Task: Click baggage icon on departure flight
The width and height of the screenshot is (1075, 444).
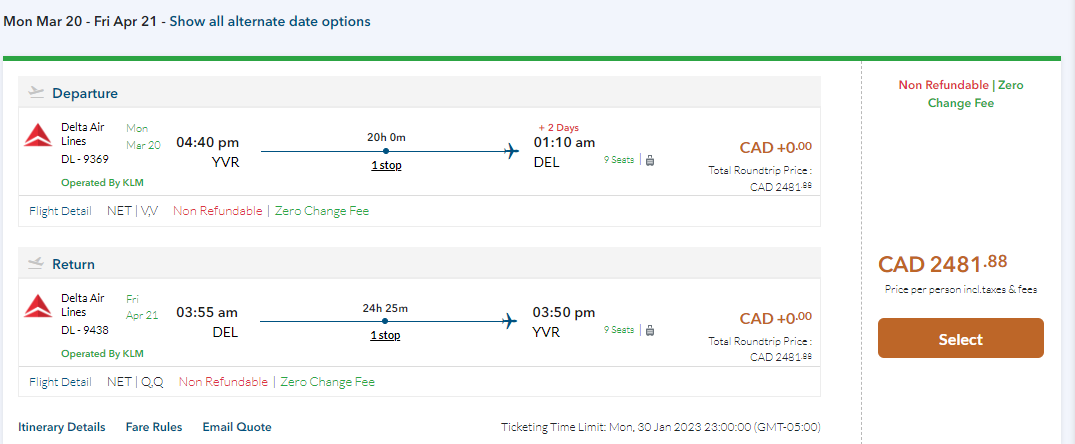Action: [649, 160]
